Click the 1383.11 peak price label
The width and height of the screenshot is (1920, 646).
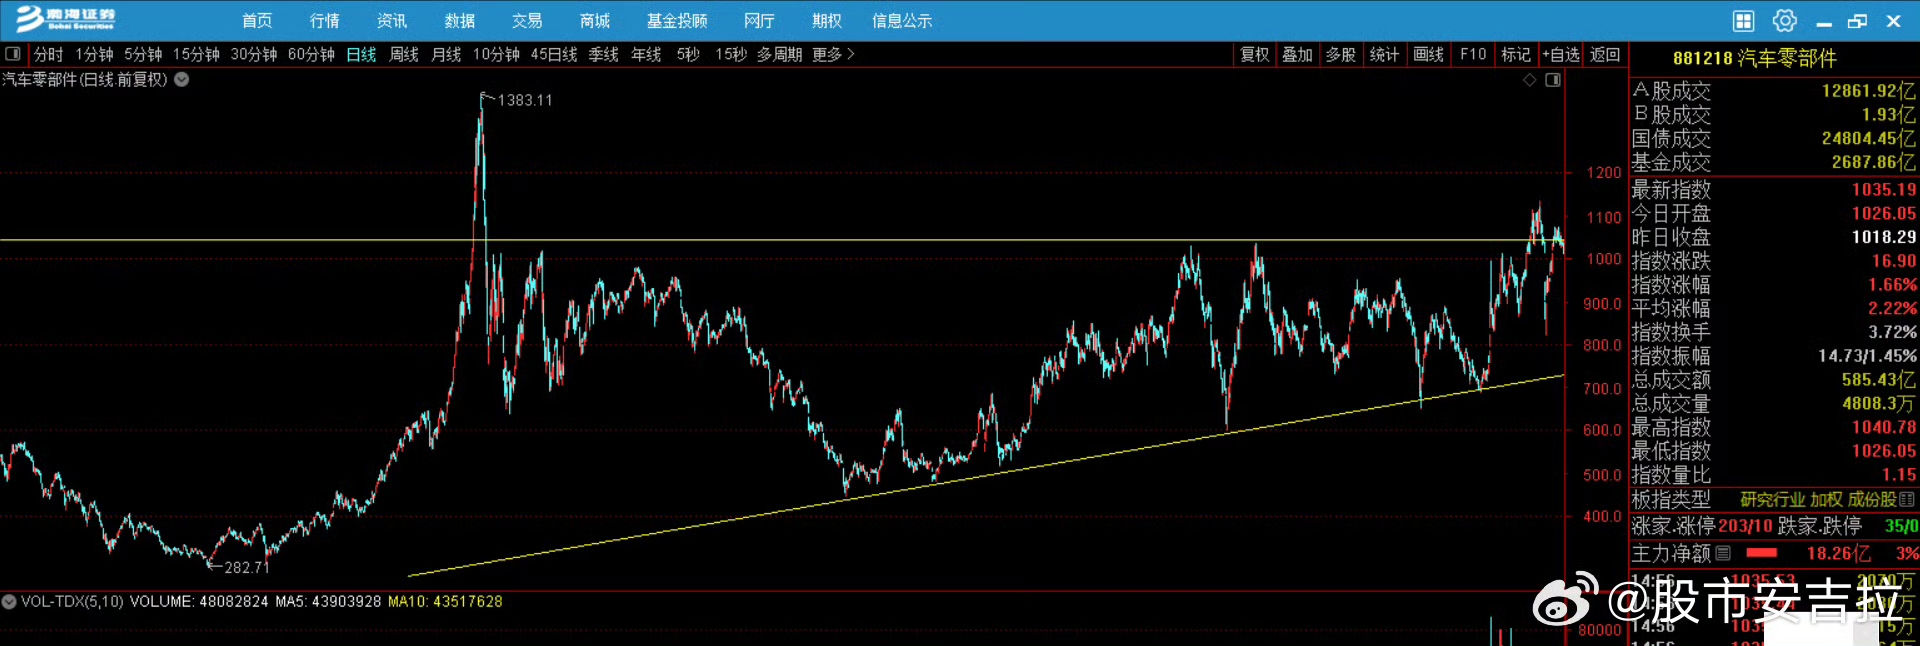point(525,100)
